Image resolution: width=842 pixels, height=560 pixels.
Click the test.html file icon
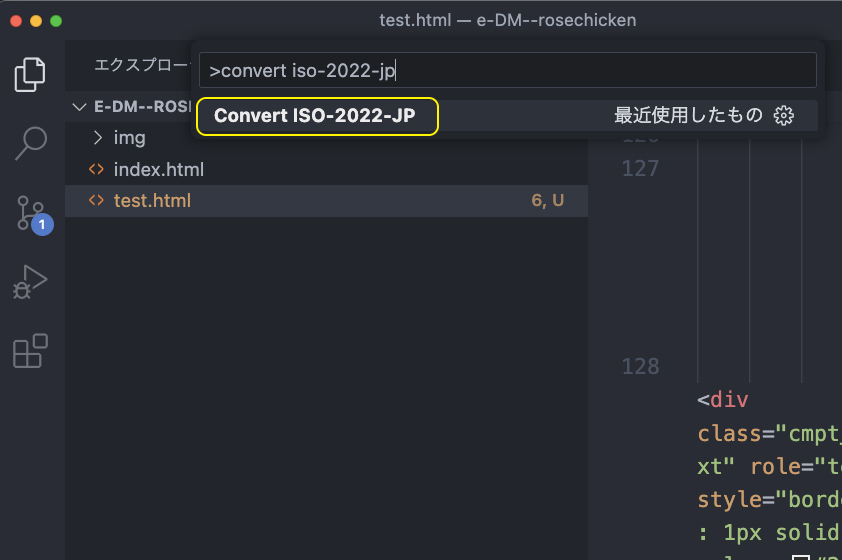pyautogui.click(x=96, y=201)
